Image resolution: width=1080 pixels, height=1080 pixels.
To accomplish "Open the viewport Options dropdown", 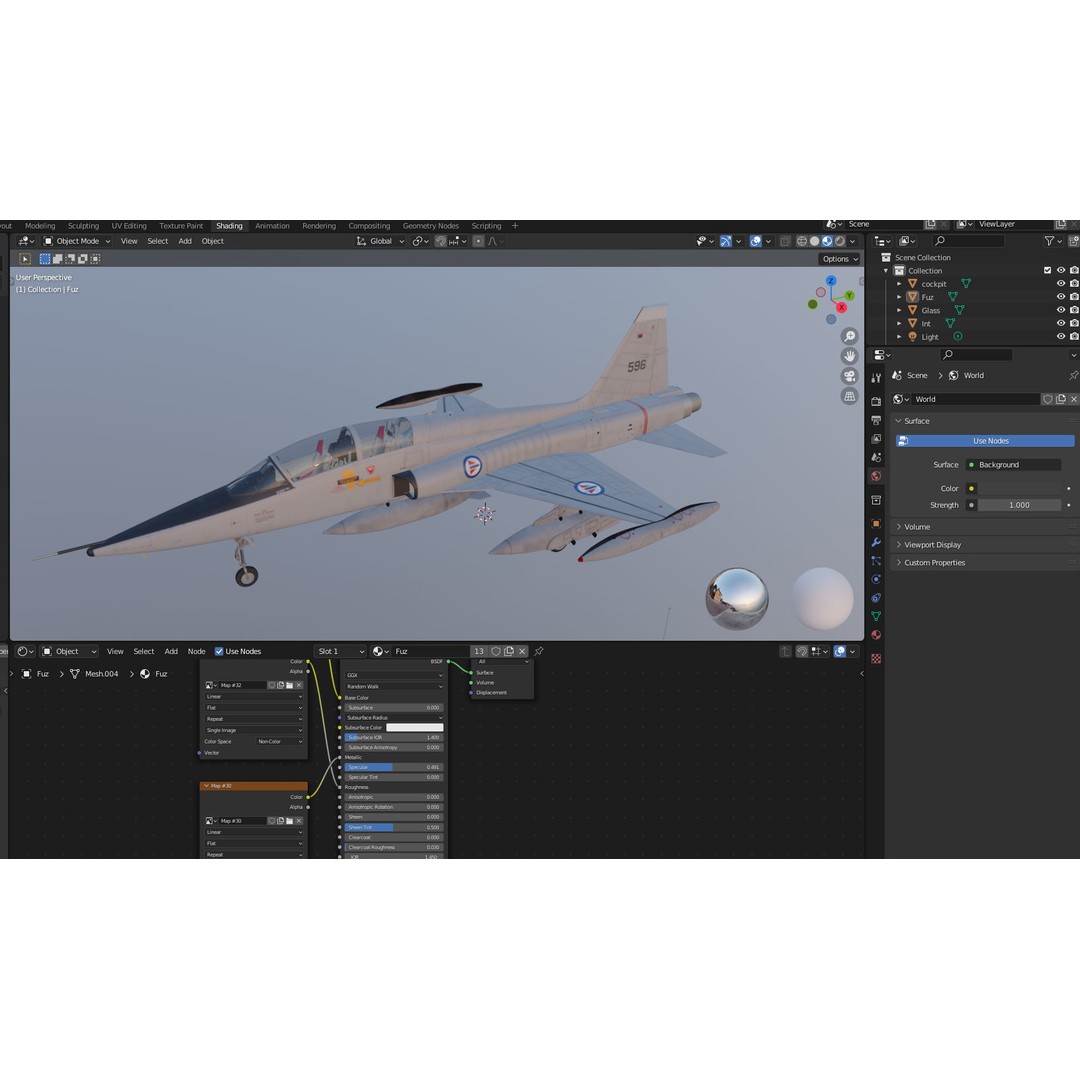I will [840, 259].
